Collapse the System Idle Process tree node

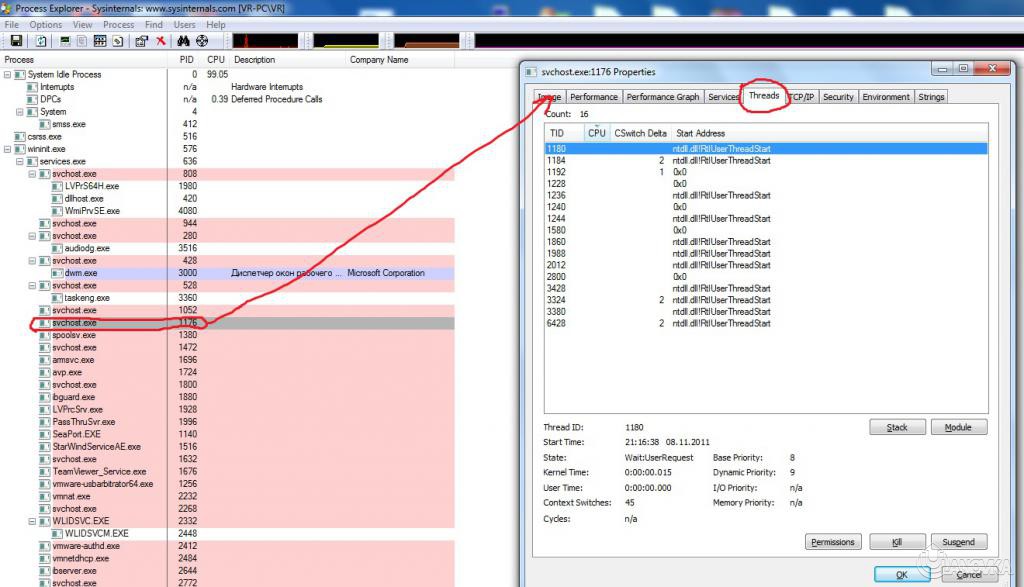click(7, 74)
